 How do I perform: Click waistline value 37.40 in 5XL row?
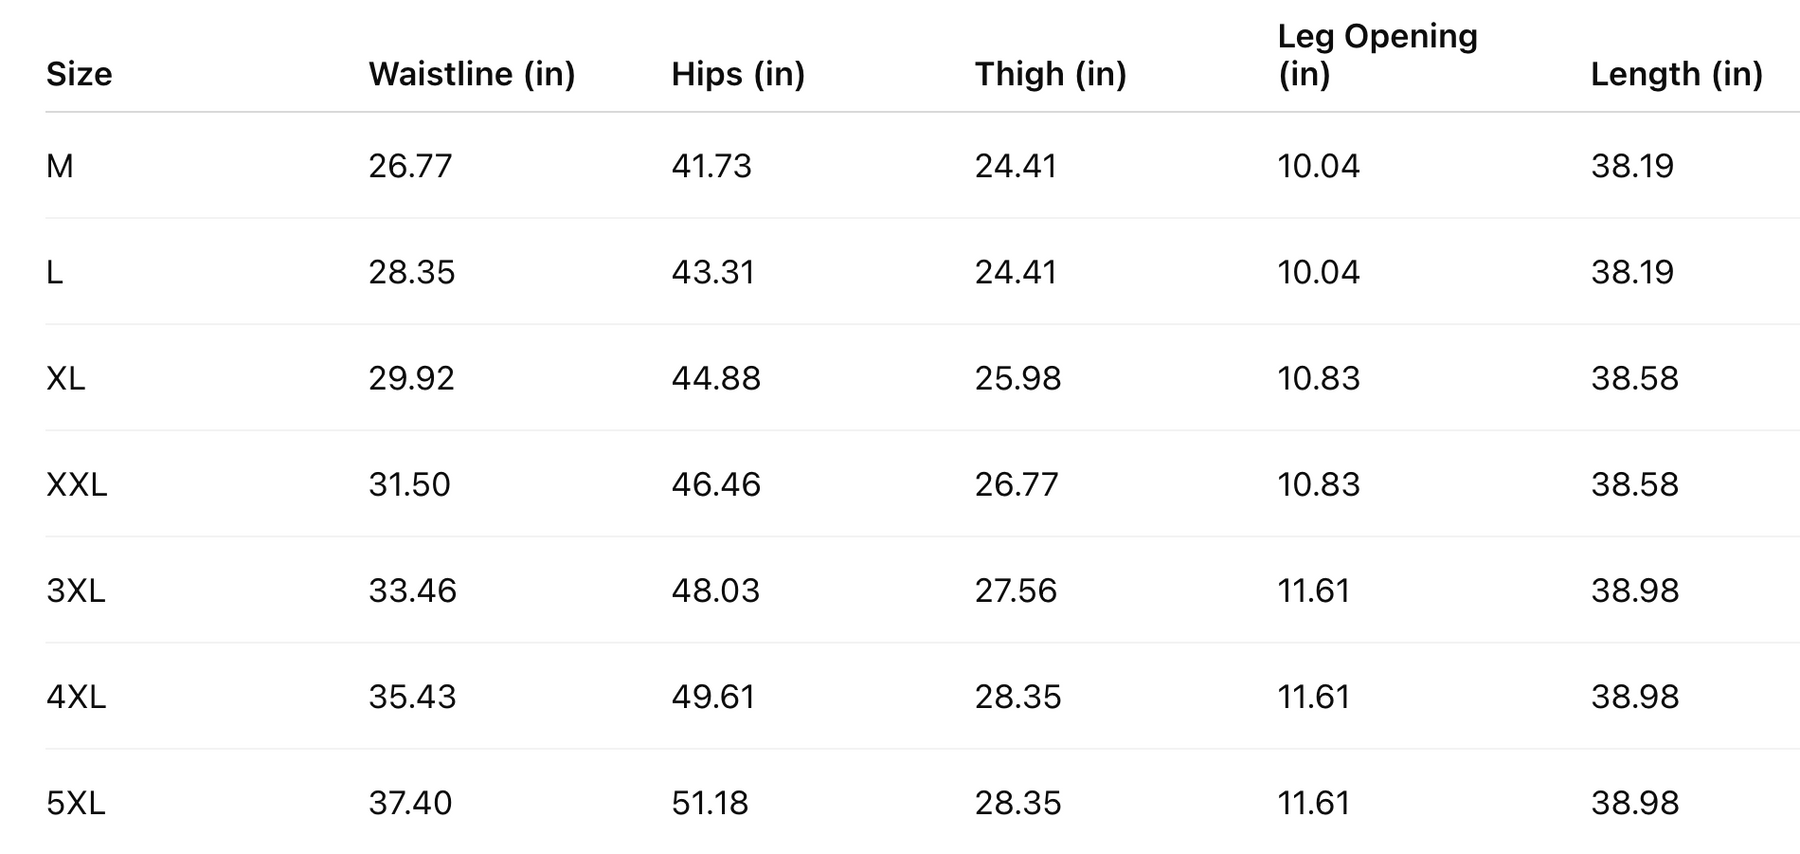(x=410, y=803)
